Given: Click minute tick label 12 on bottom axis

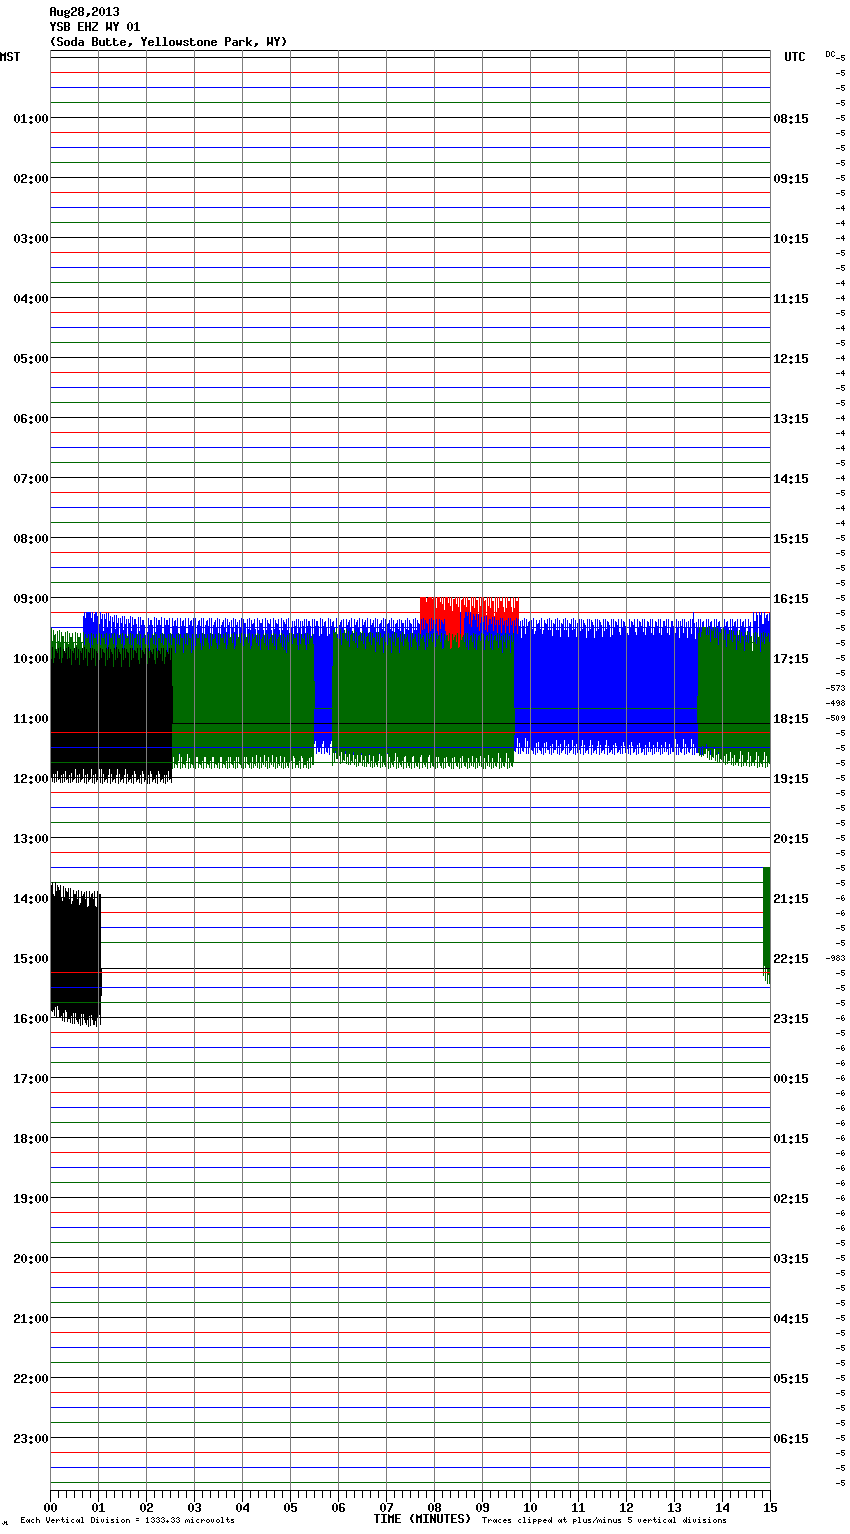Looking at the screenshot, I should pyautogui.click(x=626, y=1507).
